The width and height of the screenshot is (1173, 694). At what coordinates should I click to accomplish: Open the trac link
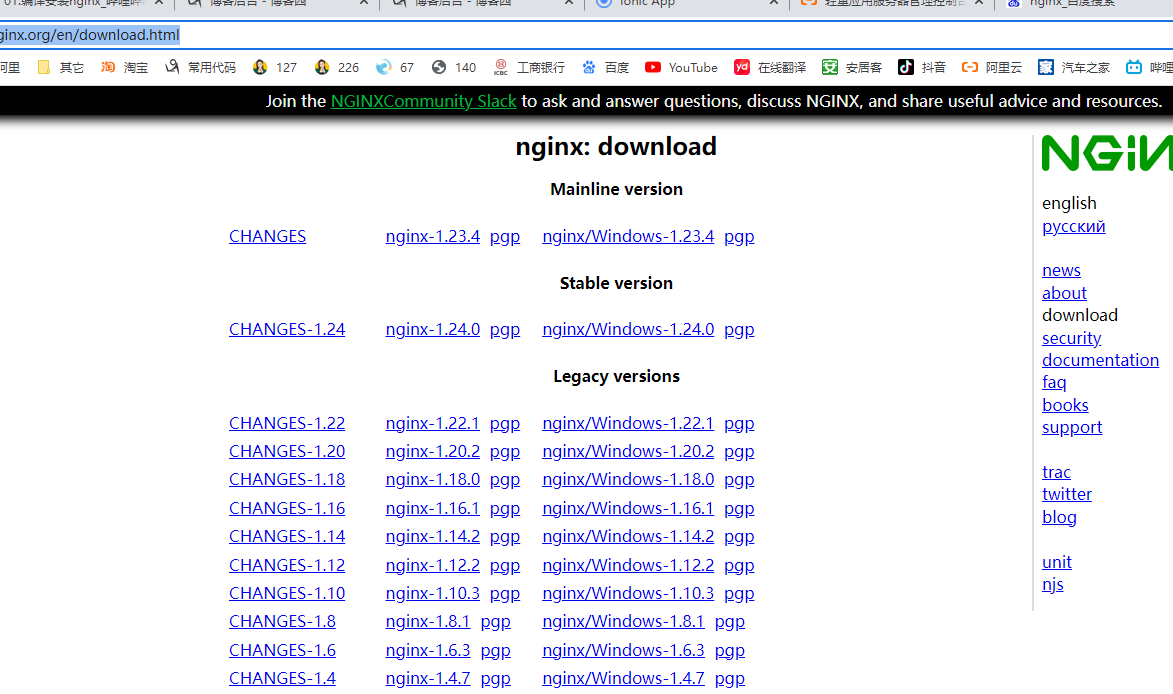click(x=1056, y=473)
